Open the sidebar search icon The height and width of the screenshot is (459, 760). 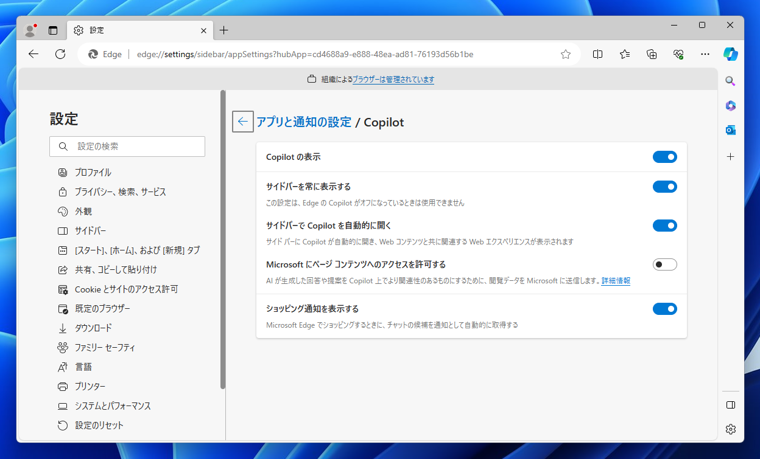coord(730,81)
